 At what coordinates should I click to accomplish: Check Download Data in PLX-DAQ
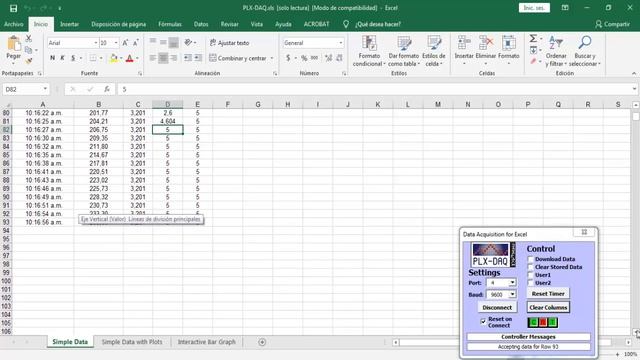pos(531,259)
